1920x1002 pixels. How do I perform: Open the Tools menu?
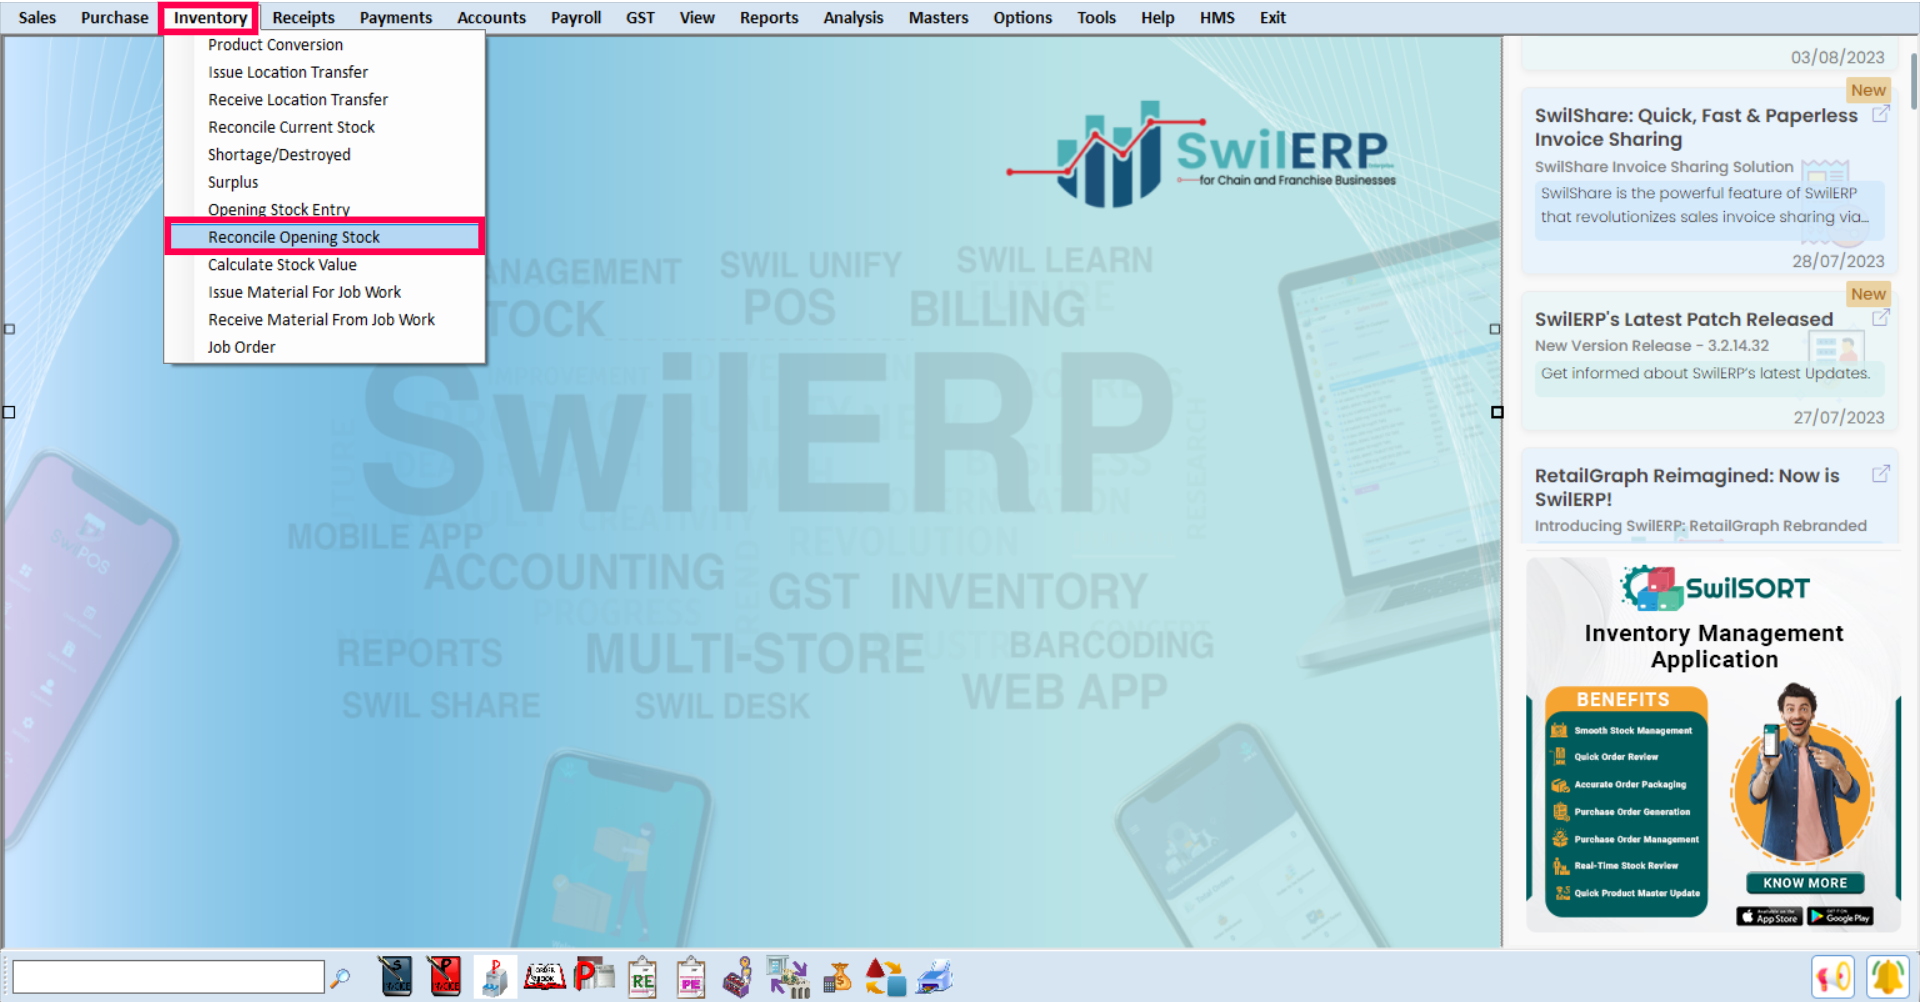[1096, 17]
